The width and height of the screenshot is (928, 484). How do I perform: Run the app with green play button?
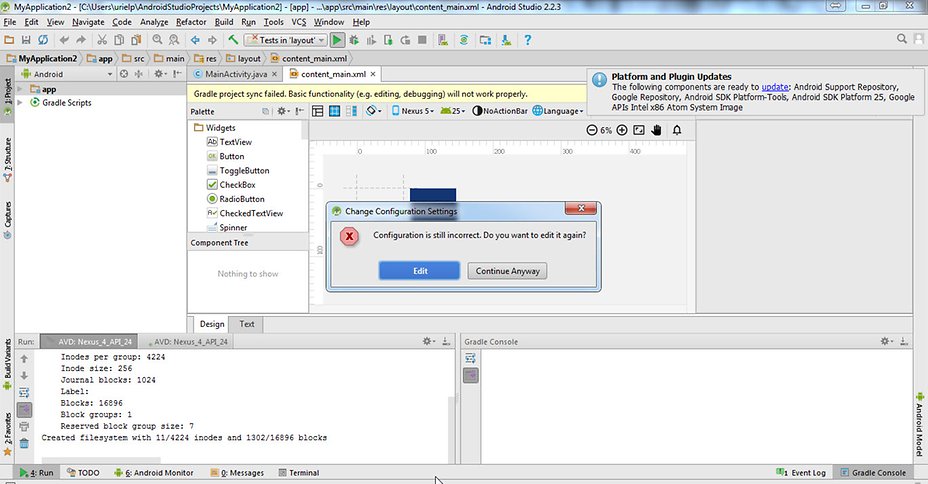click(x=337, y=40)
